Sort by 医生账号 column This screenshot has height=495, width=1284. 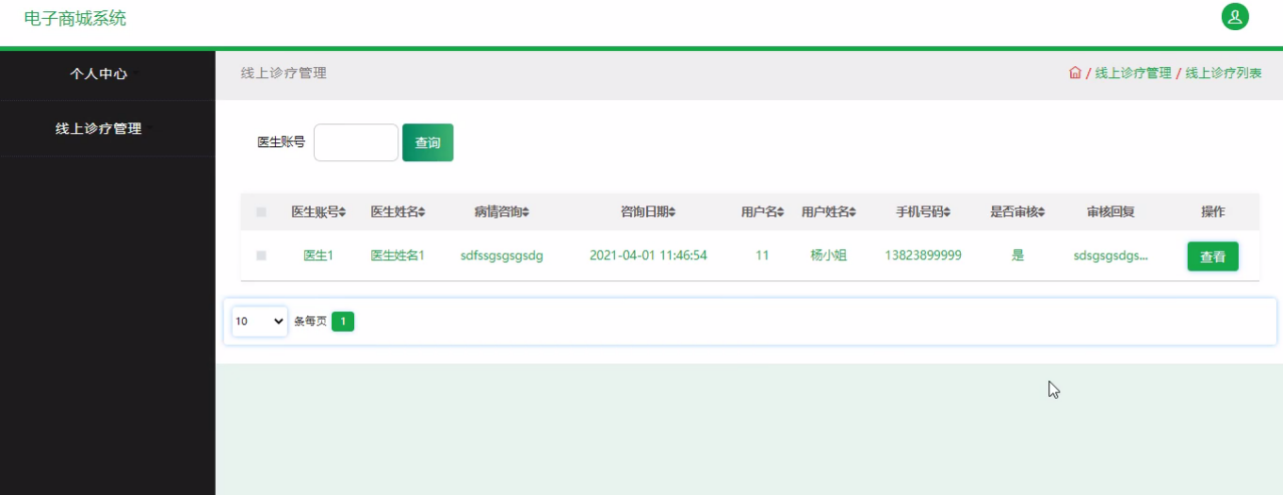click(x=318, y=212)
